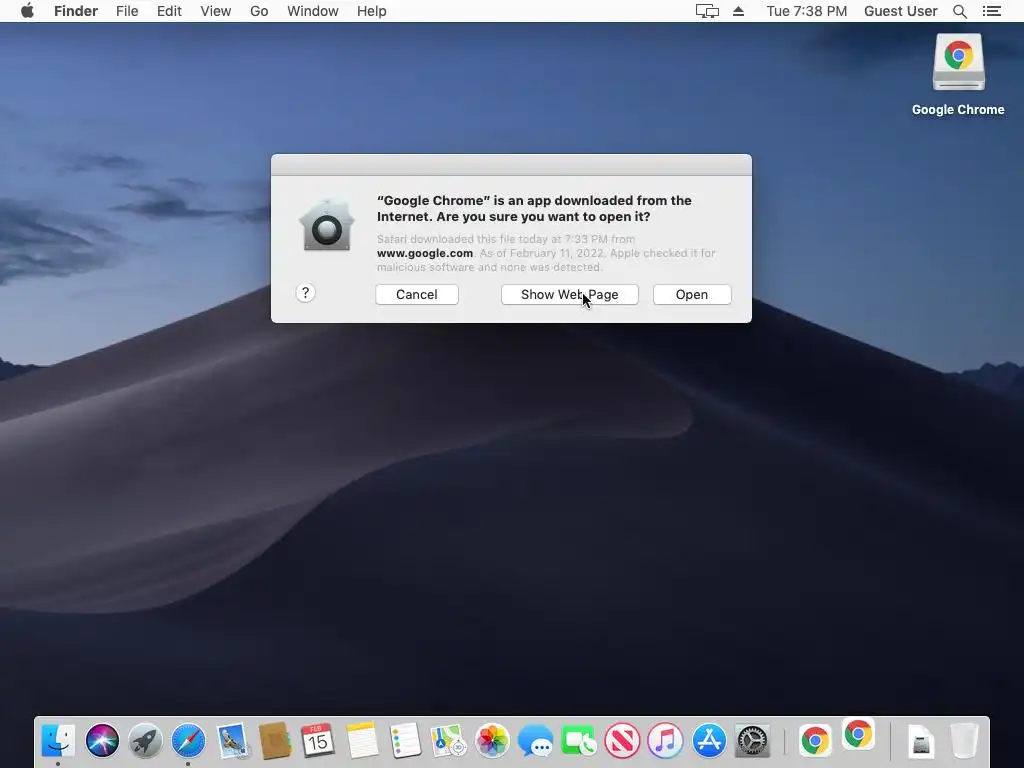
Task: Open the Help menu
Action: (372, 11)
